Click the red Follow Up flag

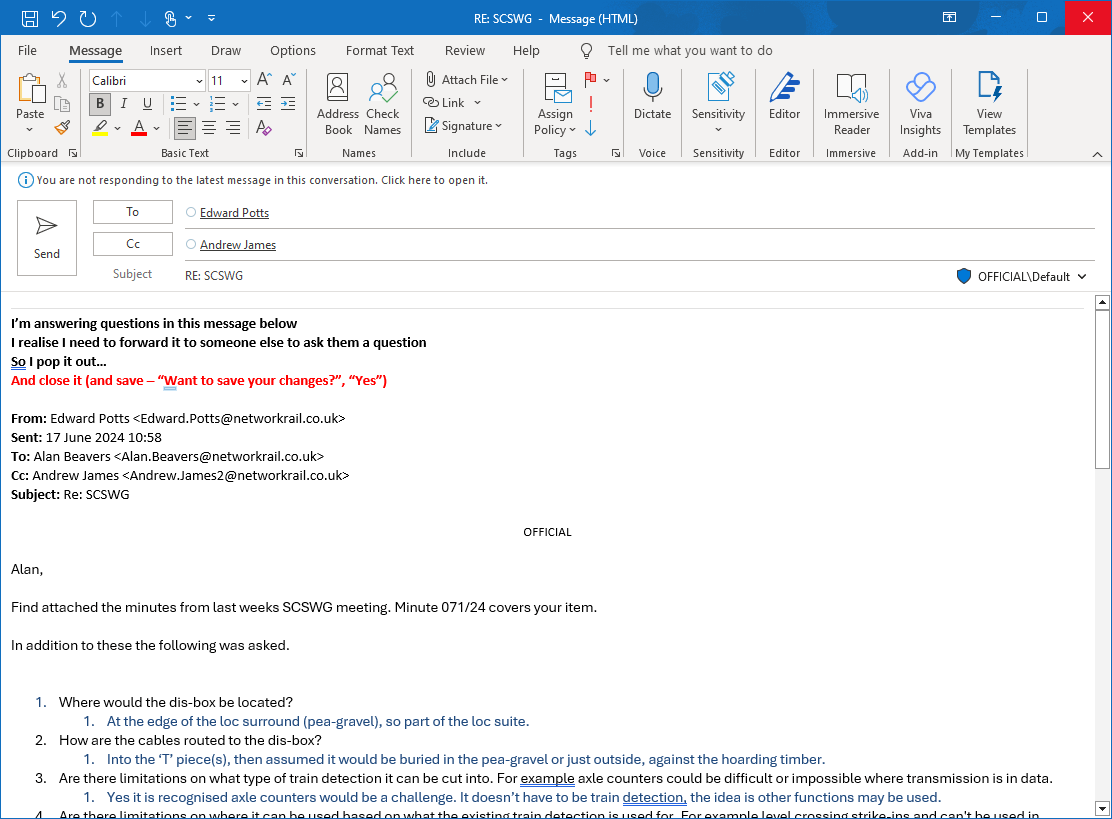(590, 79)
